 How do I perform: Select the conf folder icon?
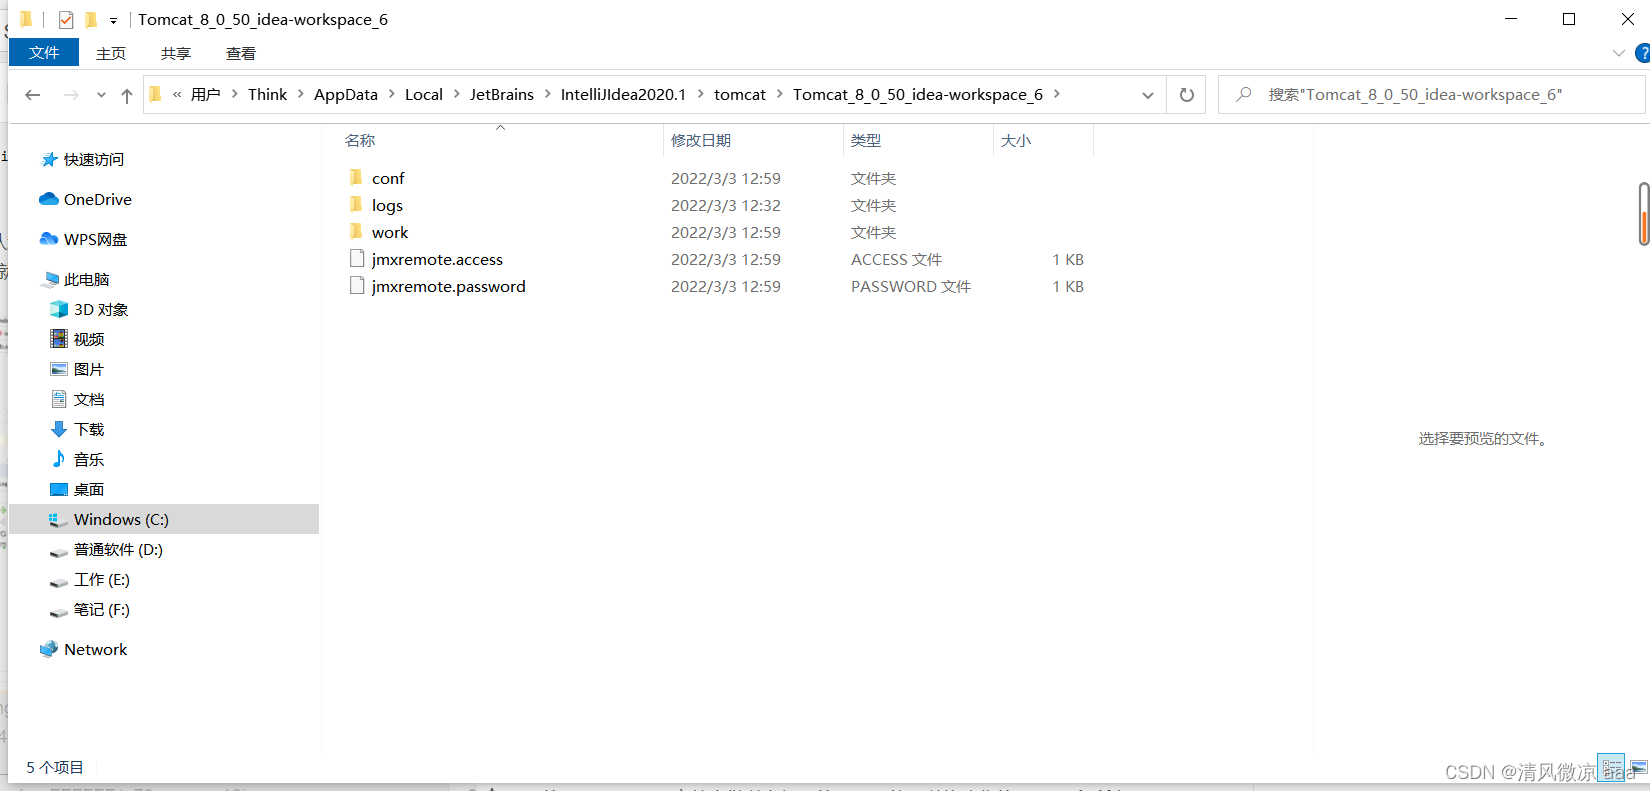tap(356, 177)
